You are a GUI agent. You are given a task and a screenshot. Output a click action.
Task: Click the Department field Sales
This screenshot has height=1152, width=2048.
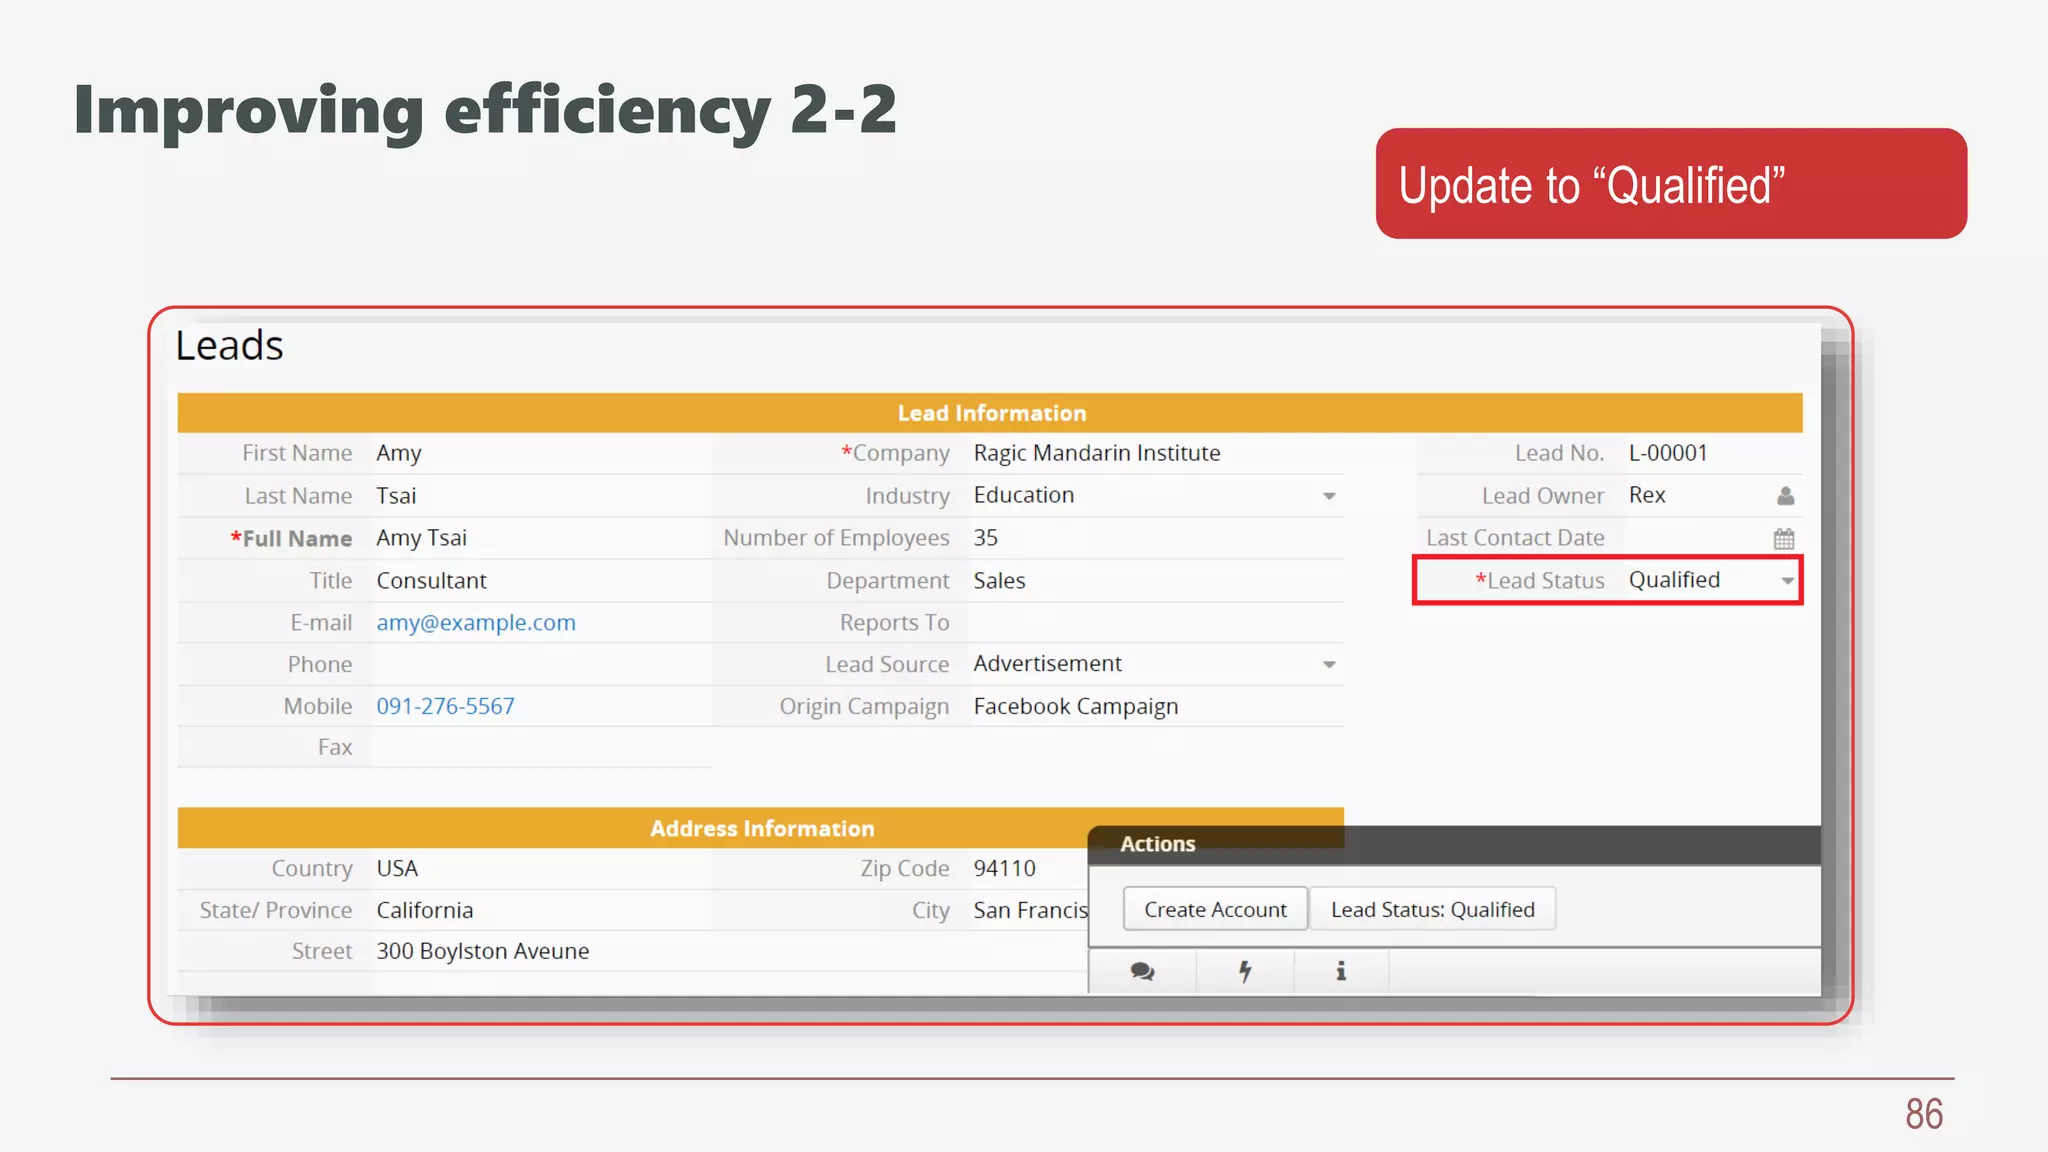pyautogui.click(x=1156, y=581)
